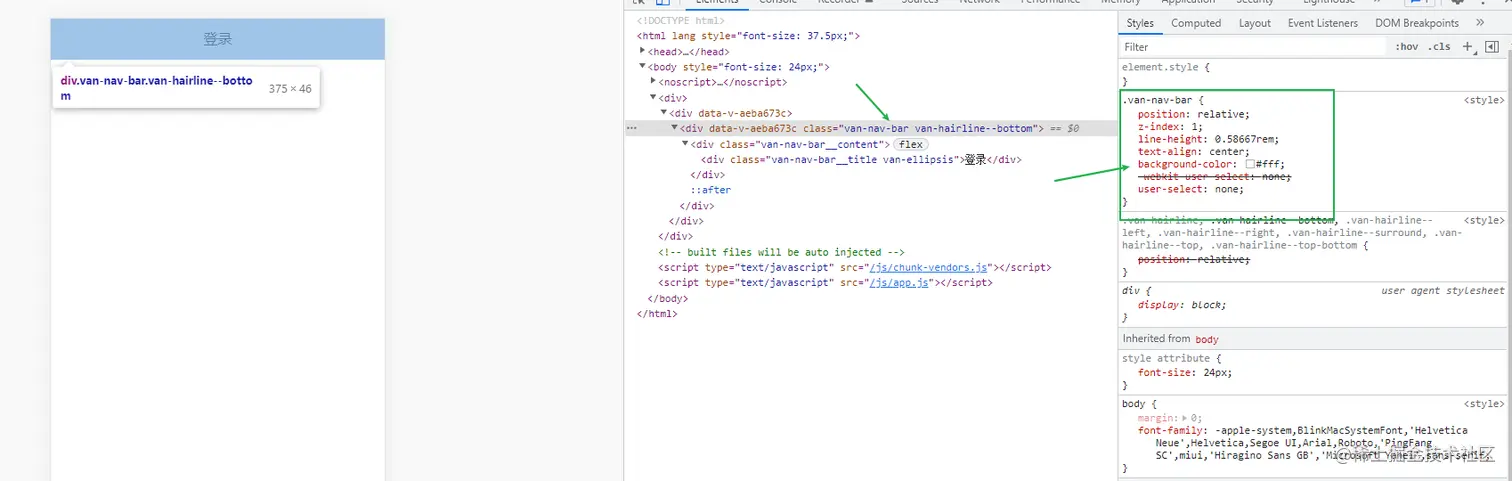Click the 登录 nav bar in page preview
This screenshot has width=1512, height=481.
pos(217,39)
